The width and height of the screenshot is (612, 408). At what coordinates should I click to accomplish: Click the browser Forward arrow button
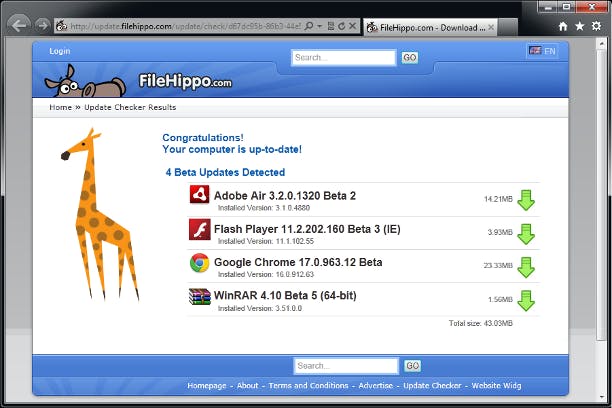pos(42,26)
